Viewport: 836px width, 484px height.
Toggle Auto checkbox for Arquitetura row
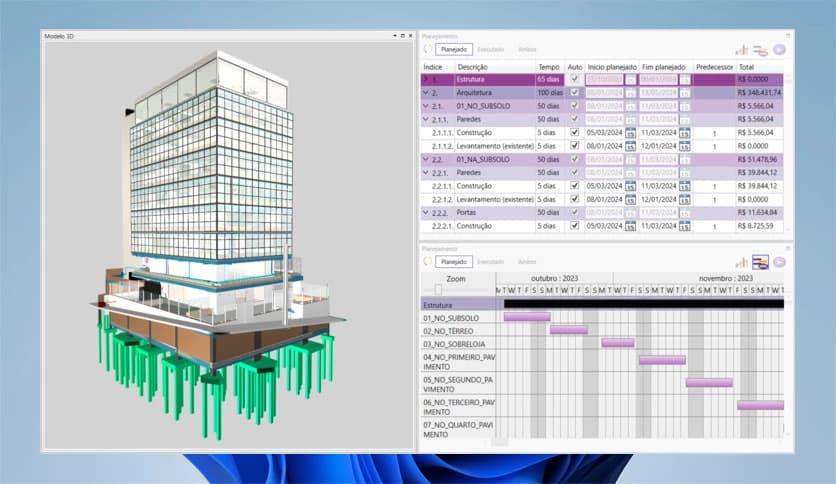point(574,92)
